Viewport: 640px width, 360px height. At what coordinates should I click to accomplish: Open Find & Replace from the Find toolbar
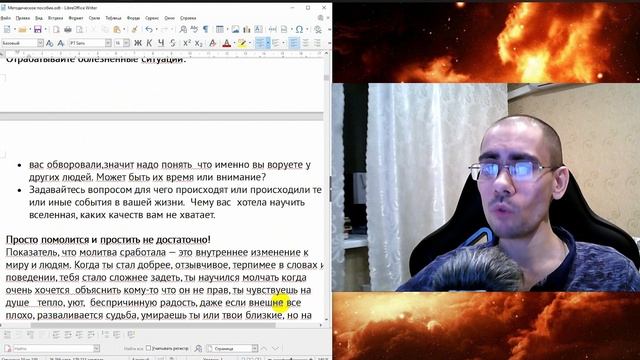click(198, 348)
